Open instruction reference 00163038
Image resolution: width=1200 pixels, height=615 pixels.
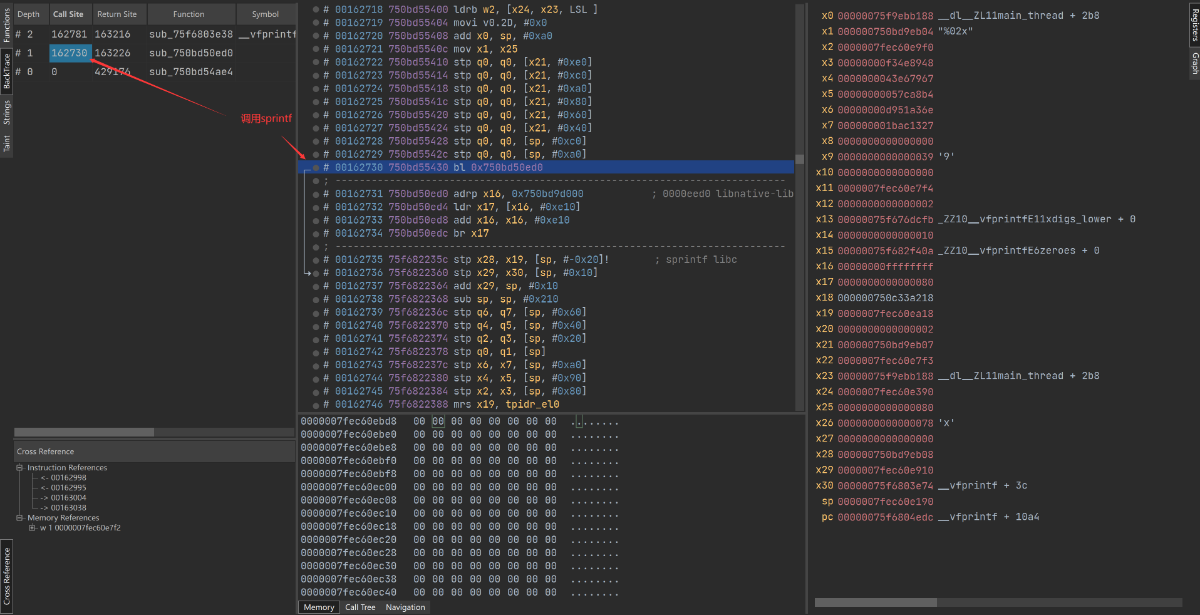[x=70, y=508]
